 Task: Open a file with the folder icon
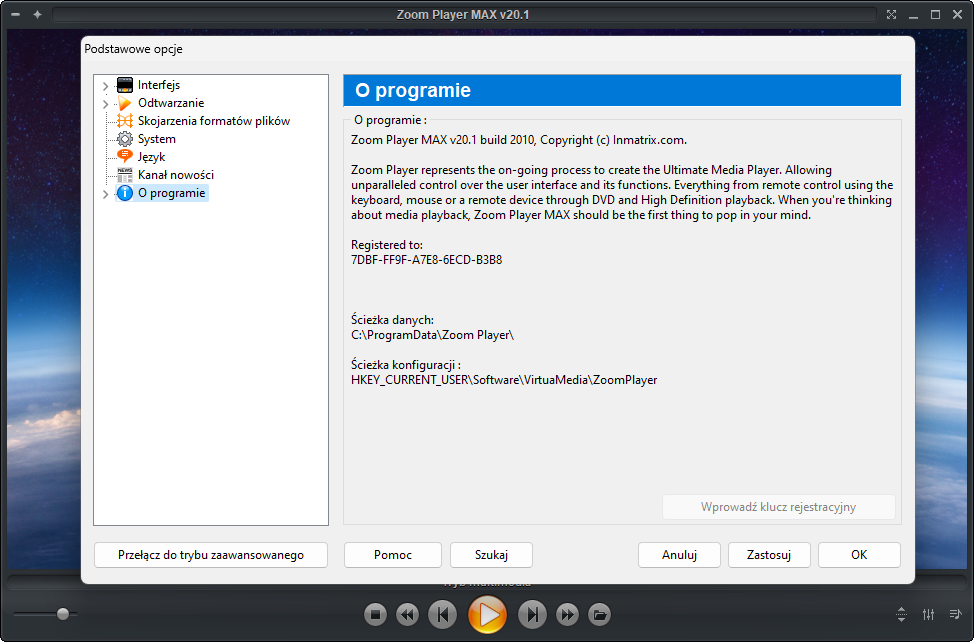599,615
